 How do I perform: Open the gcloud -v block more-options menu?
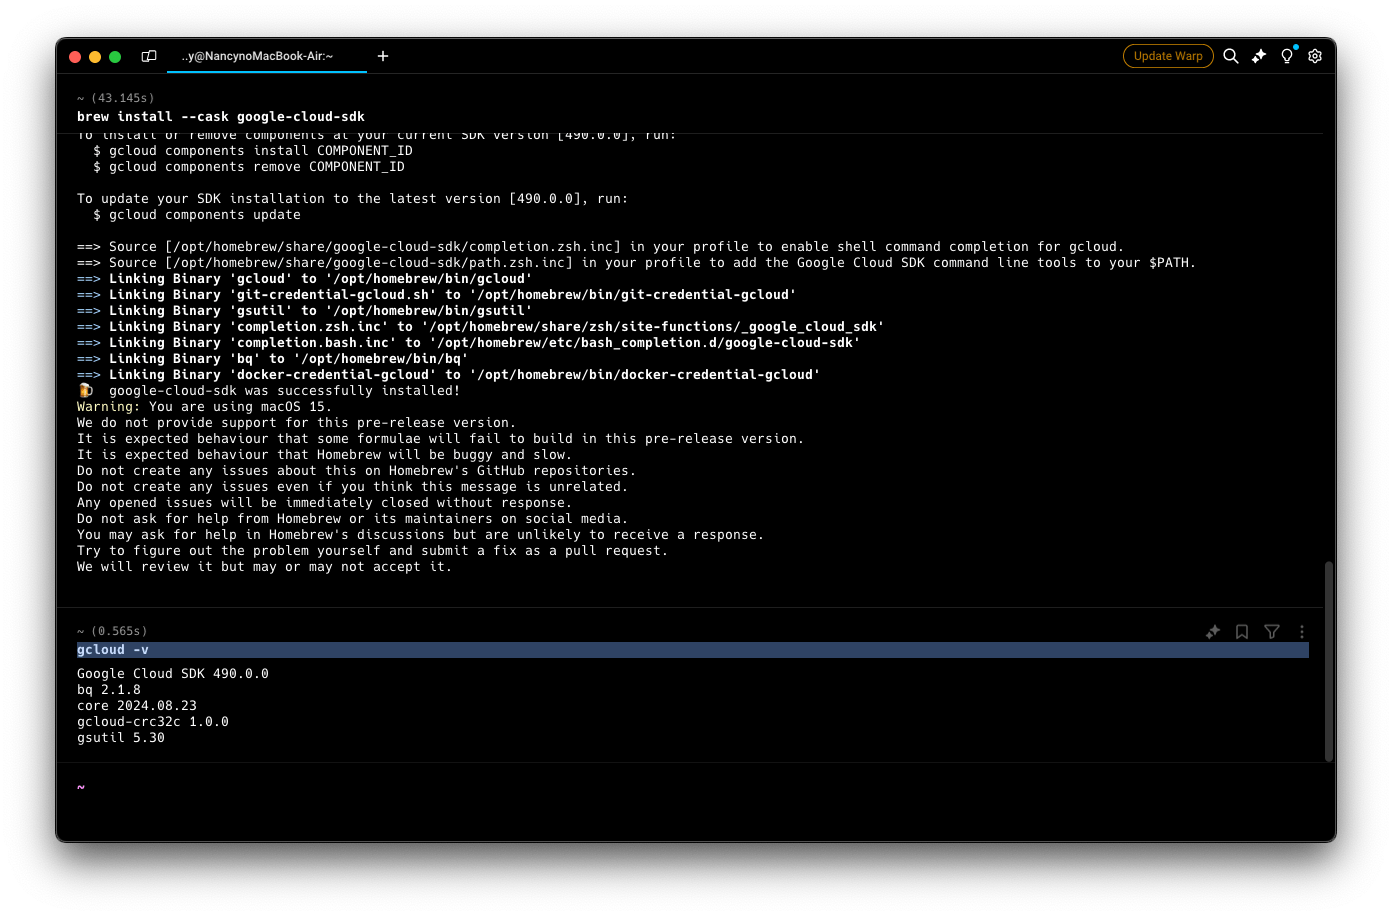pyautogui.click(x=1302, y=632)
